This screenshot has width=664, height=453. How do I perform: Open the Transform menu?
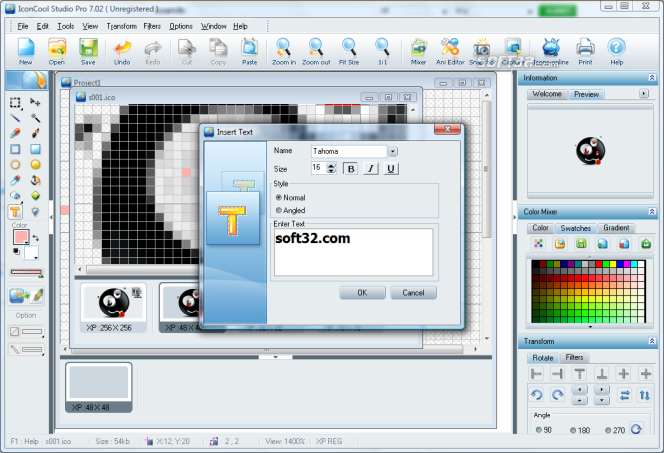click(x=122, y=26)
